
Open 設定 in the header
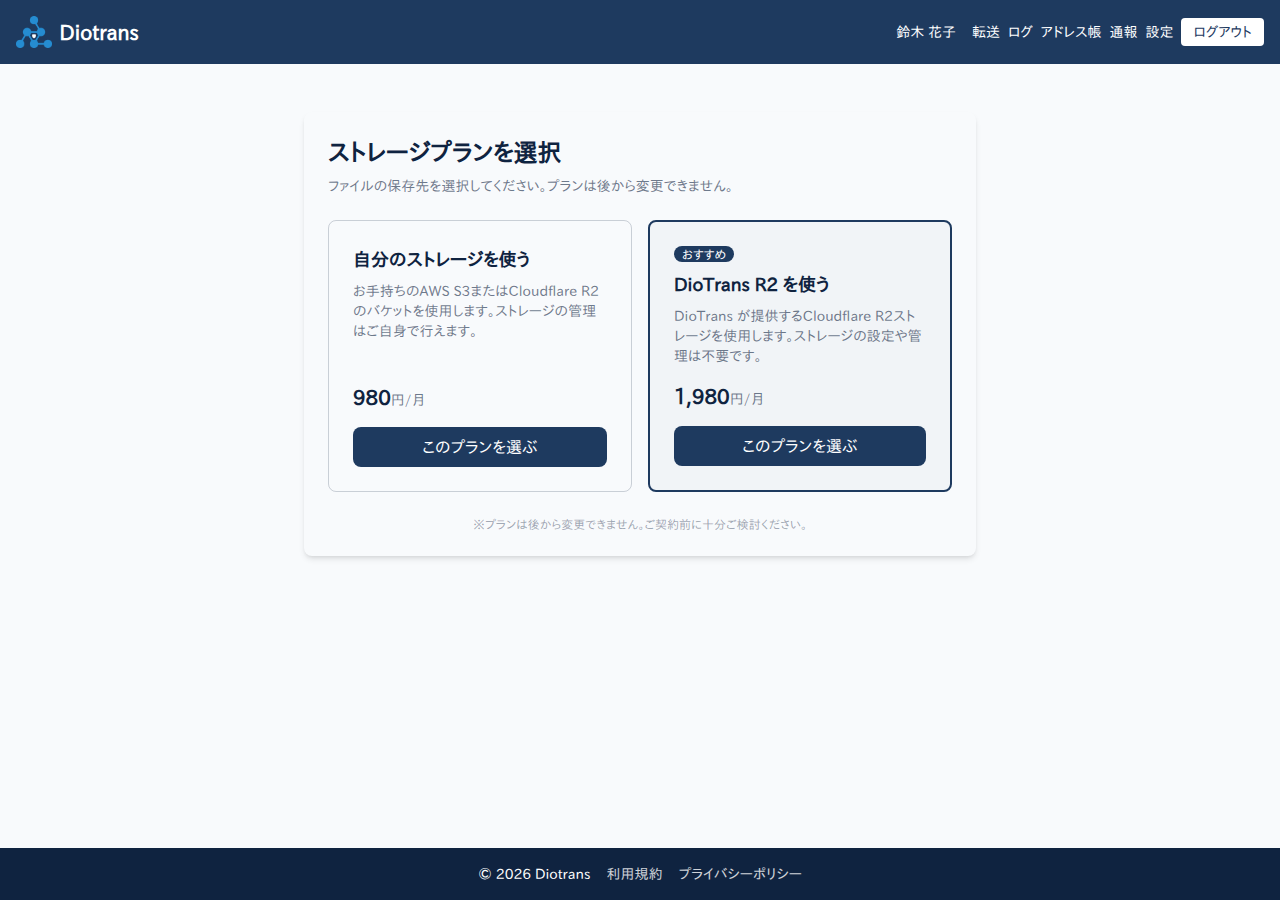1160,32
